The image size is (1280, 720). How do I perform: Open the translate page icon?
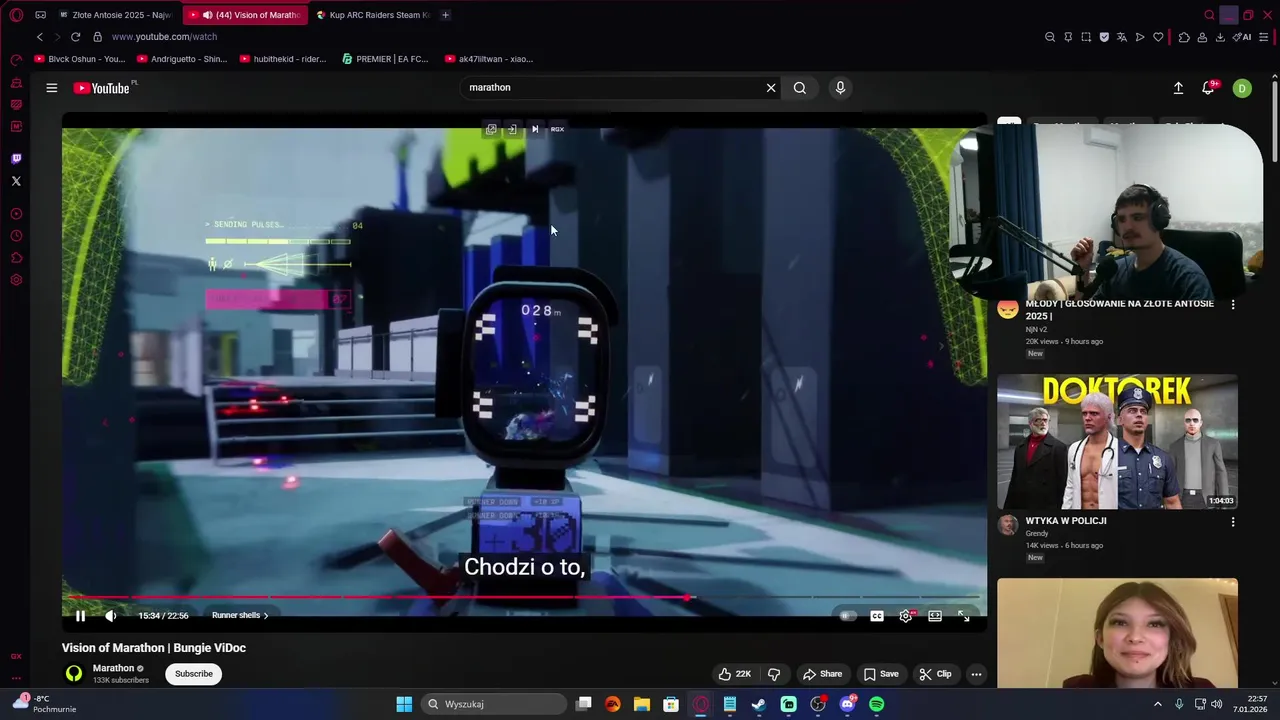coord(1122,37)
